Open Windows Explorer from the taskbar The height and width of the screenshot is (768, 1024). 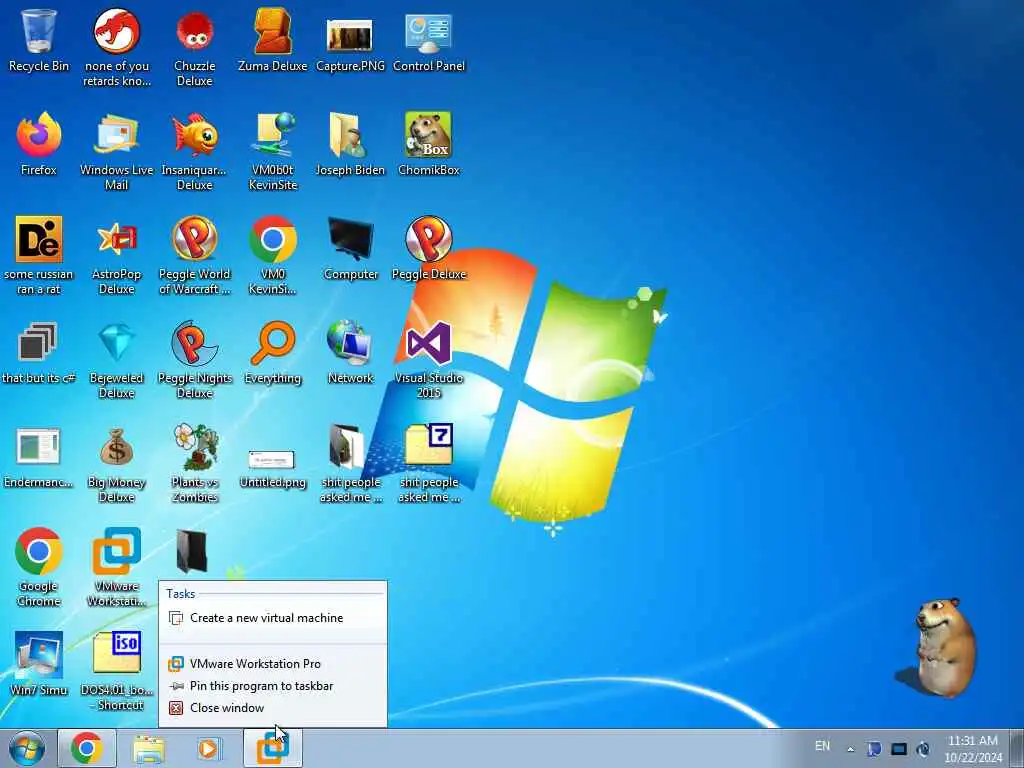(149, 748)
